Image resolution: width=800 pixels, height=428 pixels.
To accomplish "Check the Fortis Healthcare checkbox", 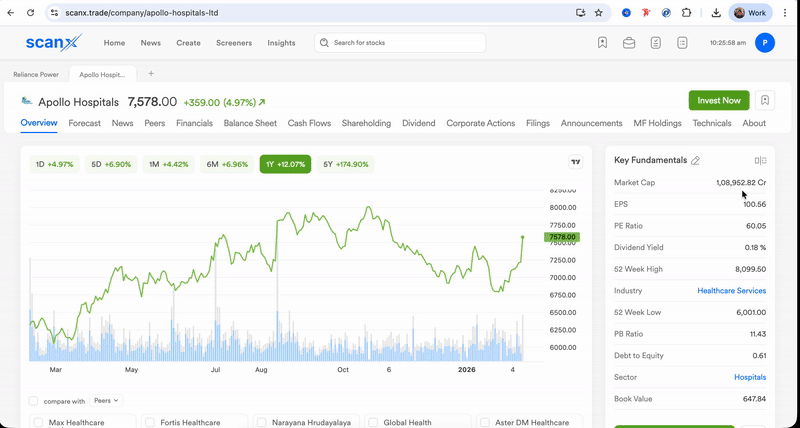I will [x=150, y=422].
